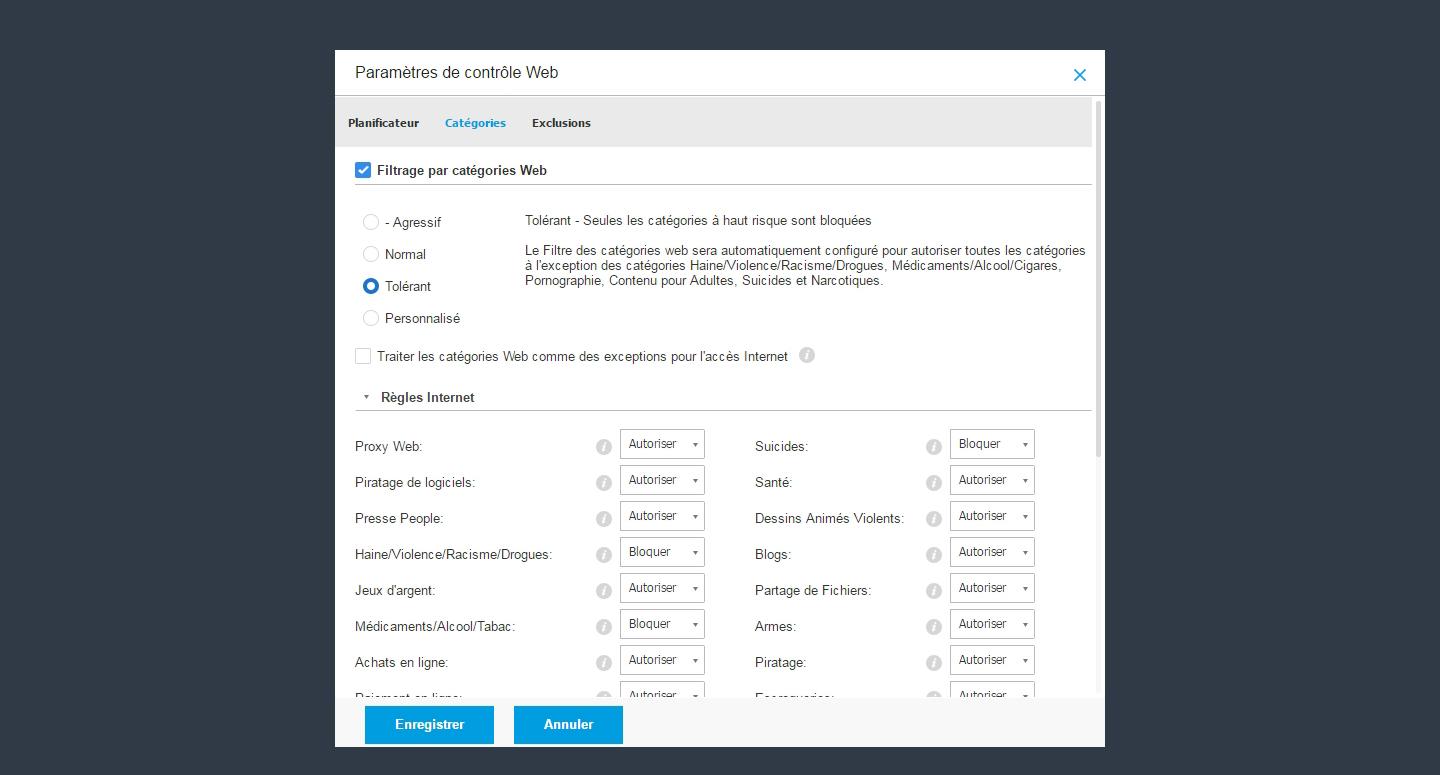This screenshot has height=775, width=1440.
Task: Click the Annuler button
Action: (568, 725)
